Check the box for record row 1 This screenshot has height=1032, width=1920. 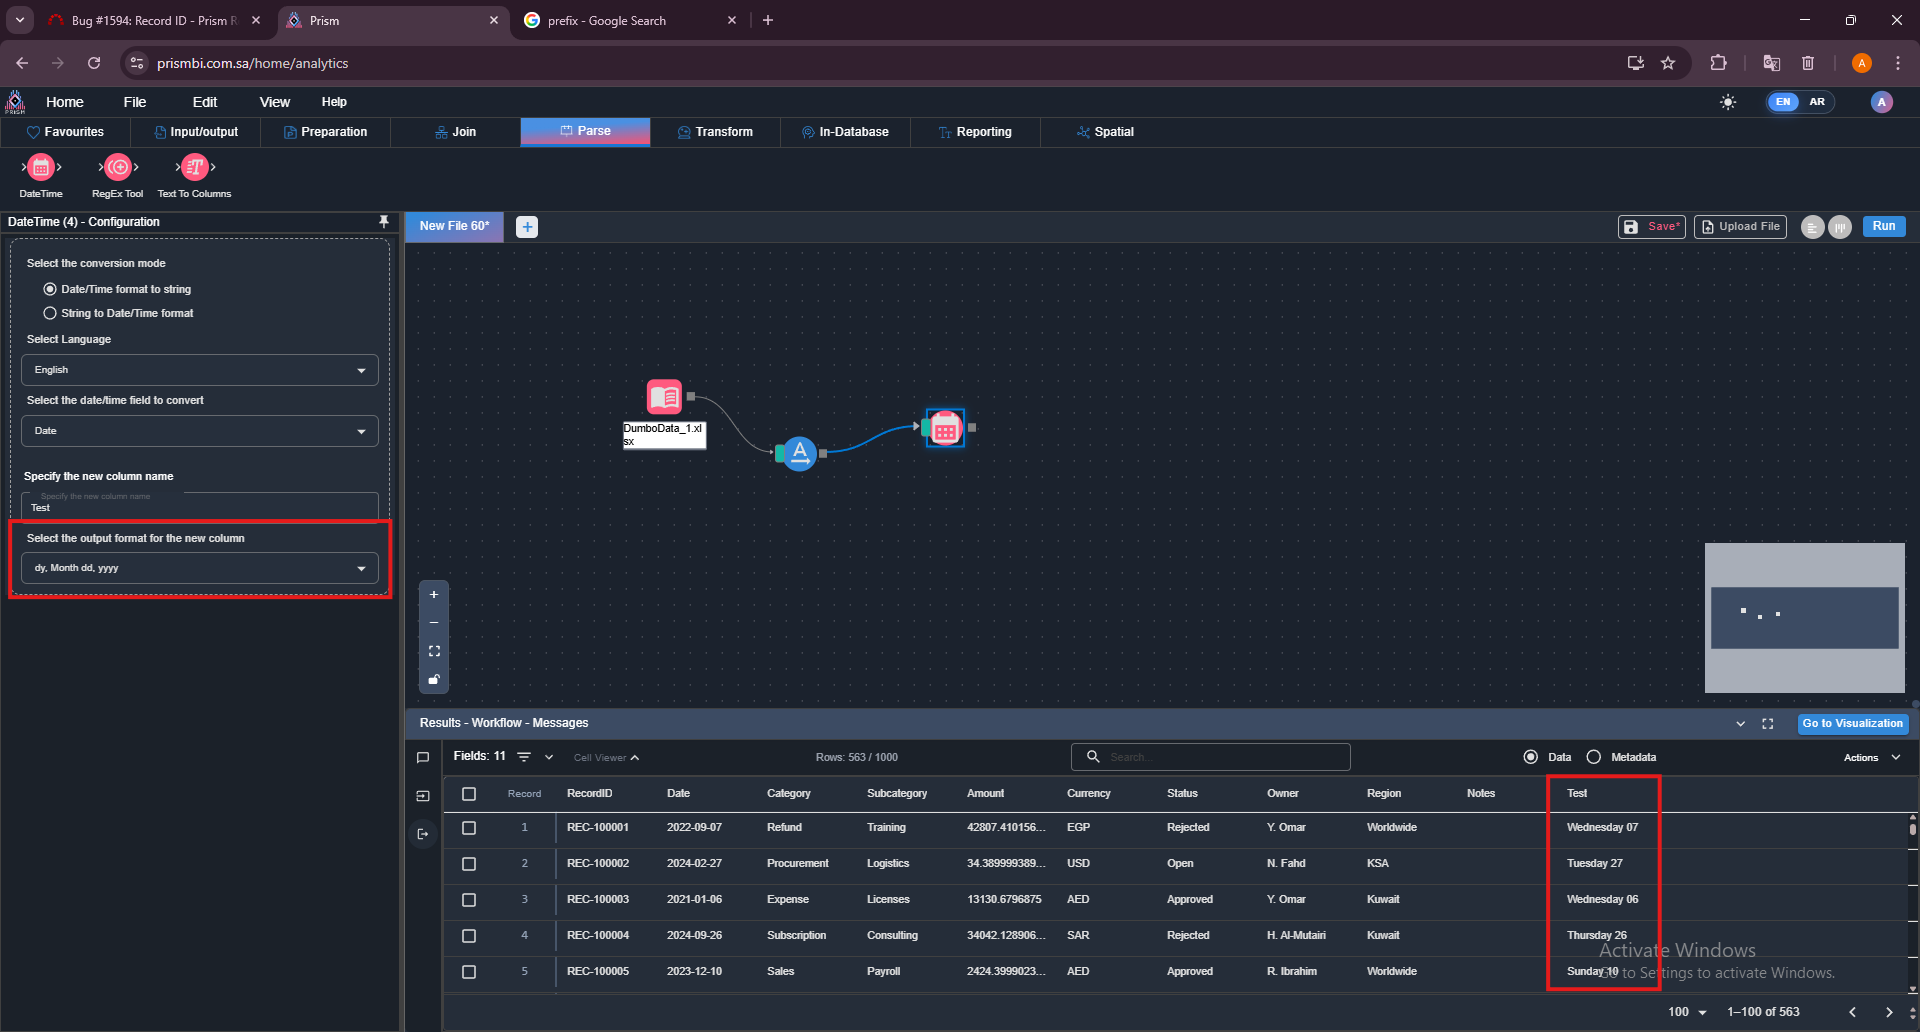pyautogui.click(x=469, y=828)
